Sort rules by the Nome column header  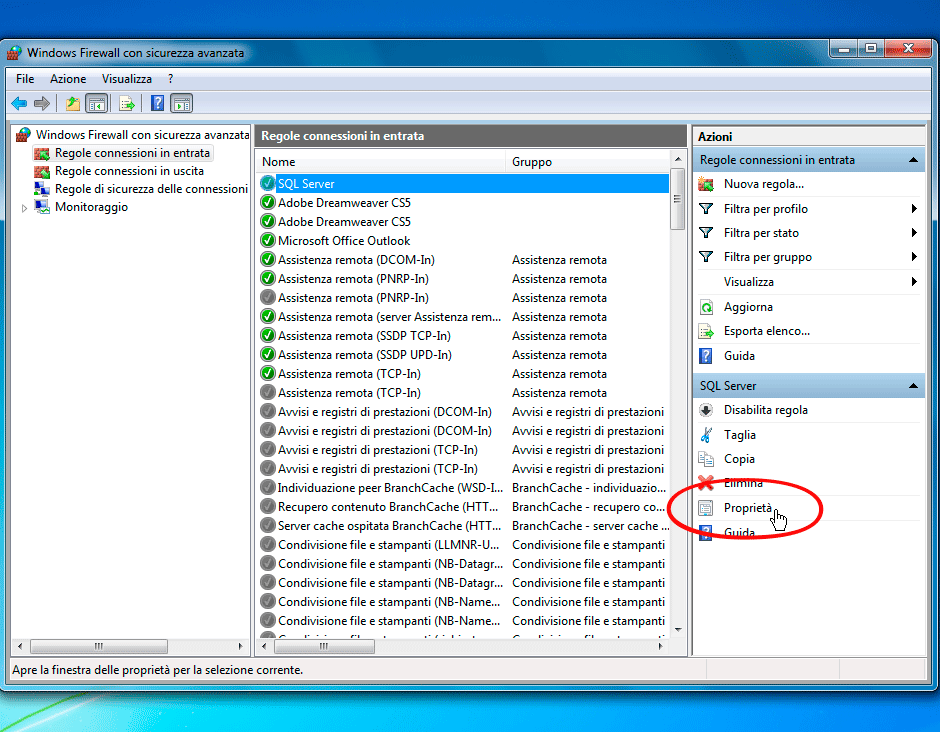pyautogui.click(x=382, y=162)
